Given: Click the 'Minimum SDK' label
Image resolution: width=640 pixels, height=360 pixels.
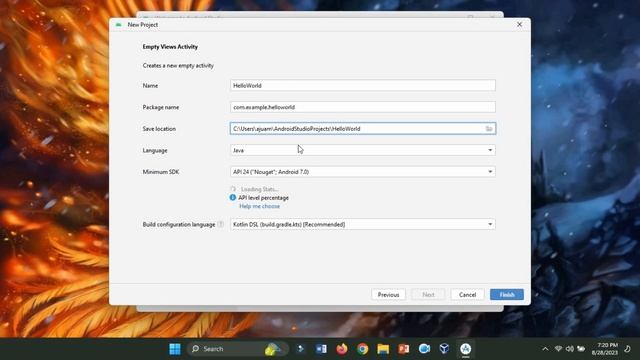Looking at the screenshot, I should 161,172.
